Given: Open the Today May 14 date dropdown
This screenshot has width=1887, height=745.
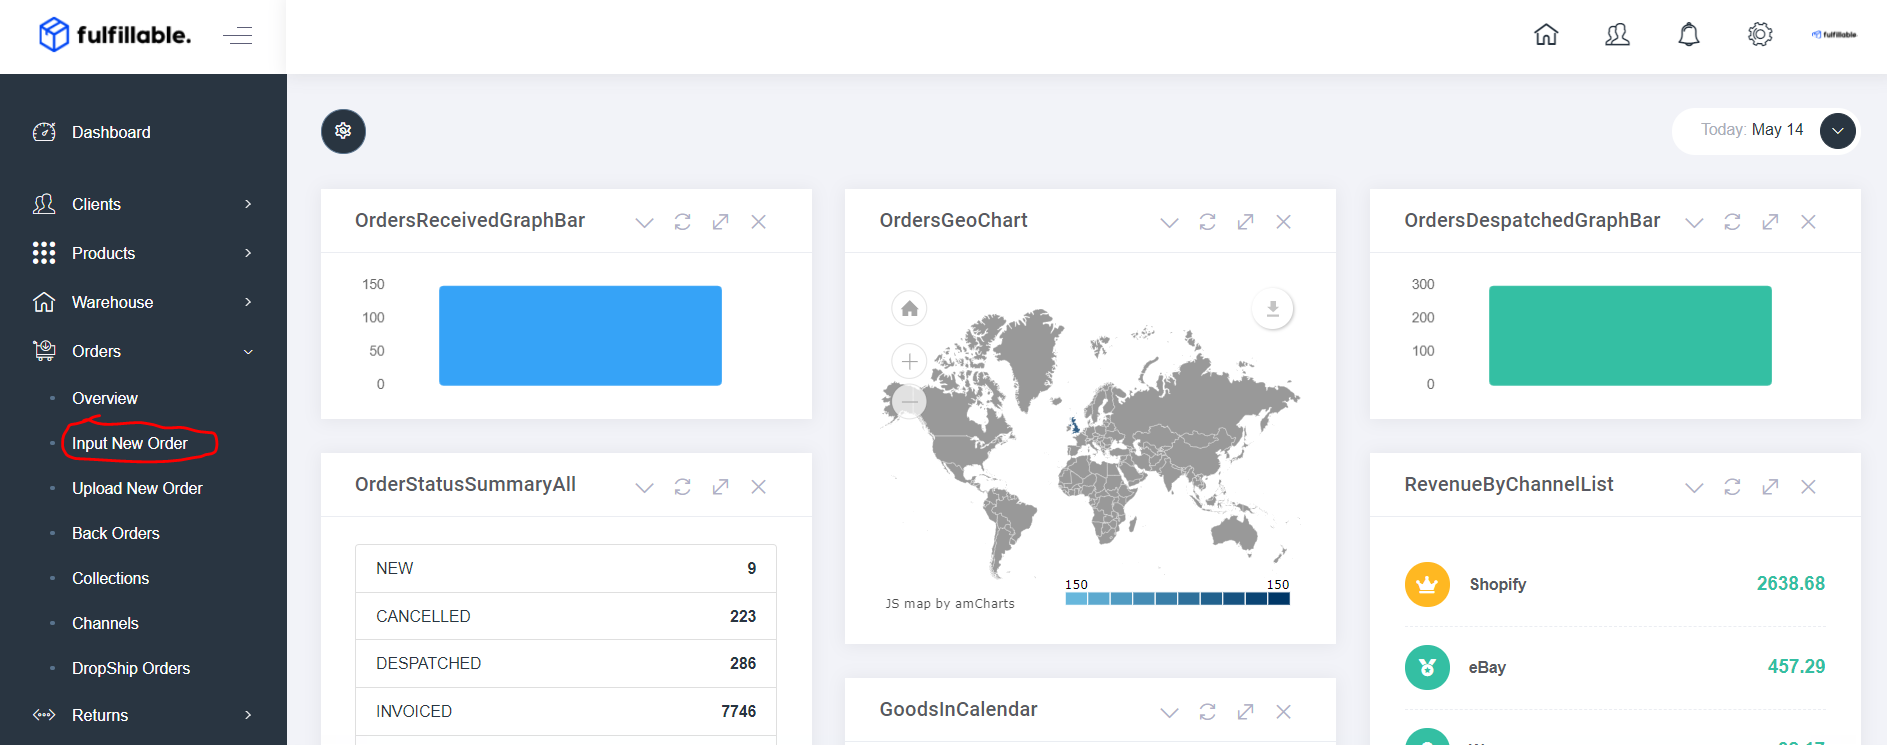Looking at the screenshot, I should point(1838,131).
